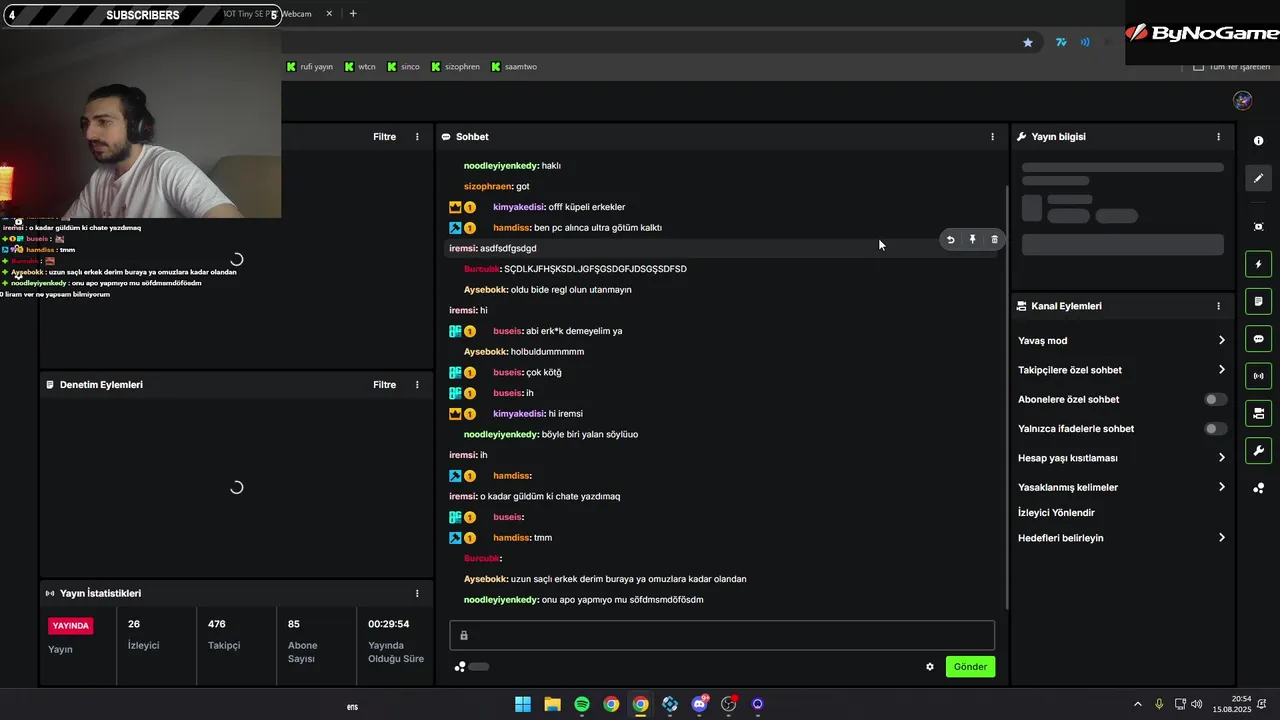
Task: Click the 7TV extension icon in the browser toolbar
Action: click(1061, 42)
